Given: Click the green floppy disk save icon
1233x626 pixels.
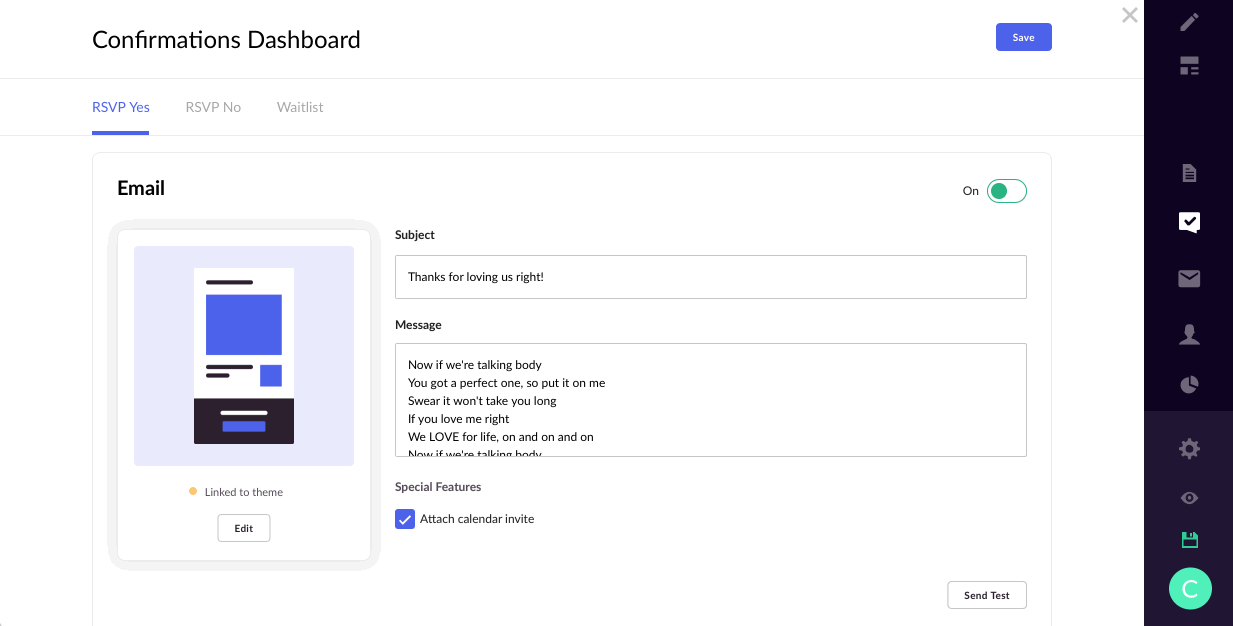Looking at the screenshot, I should pos(1190,540).
